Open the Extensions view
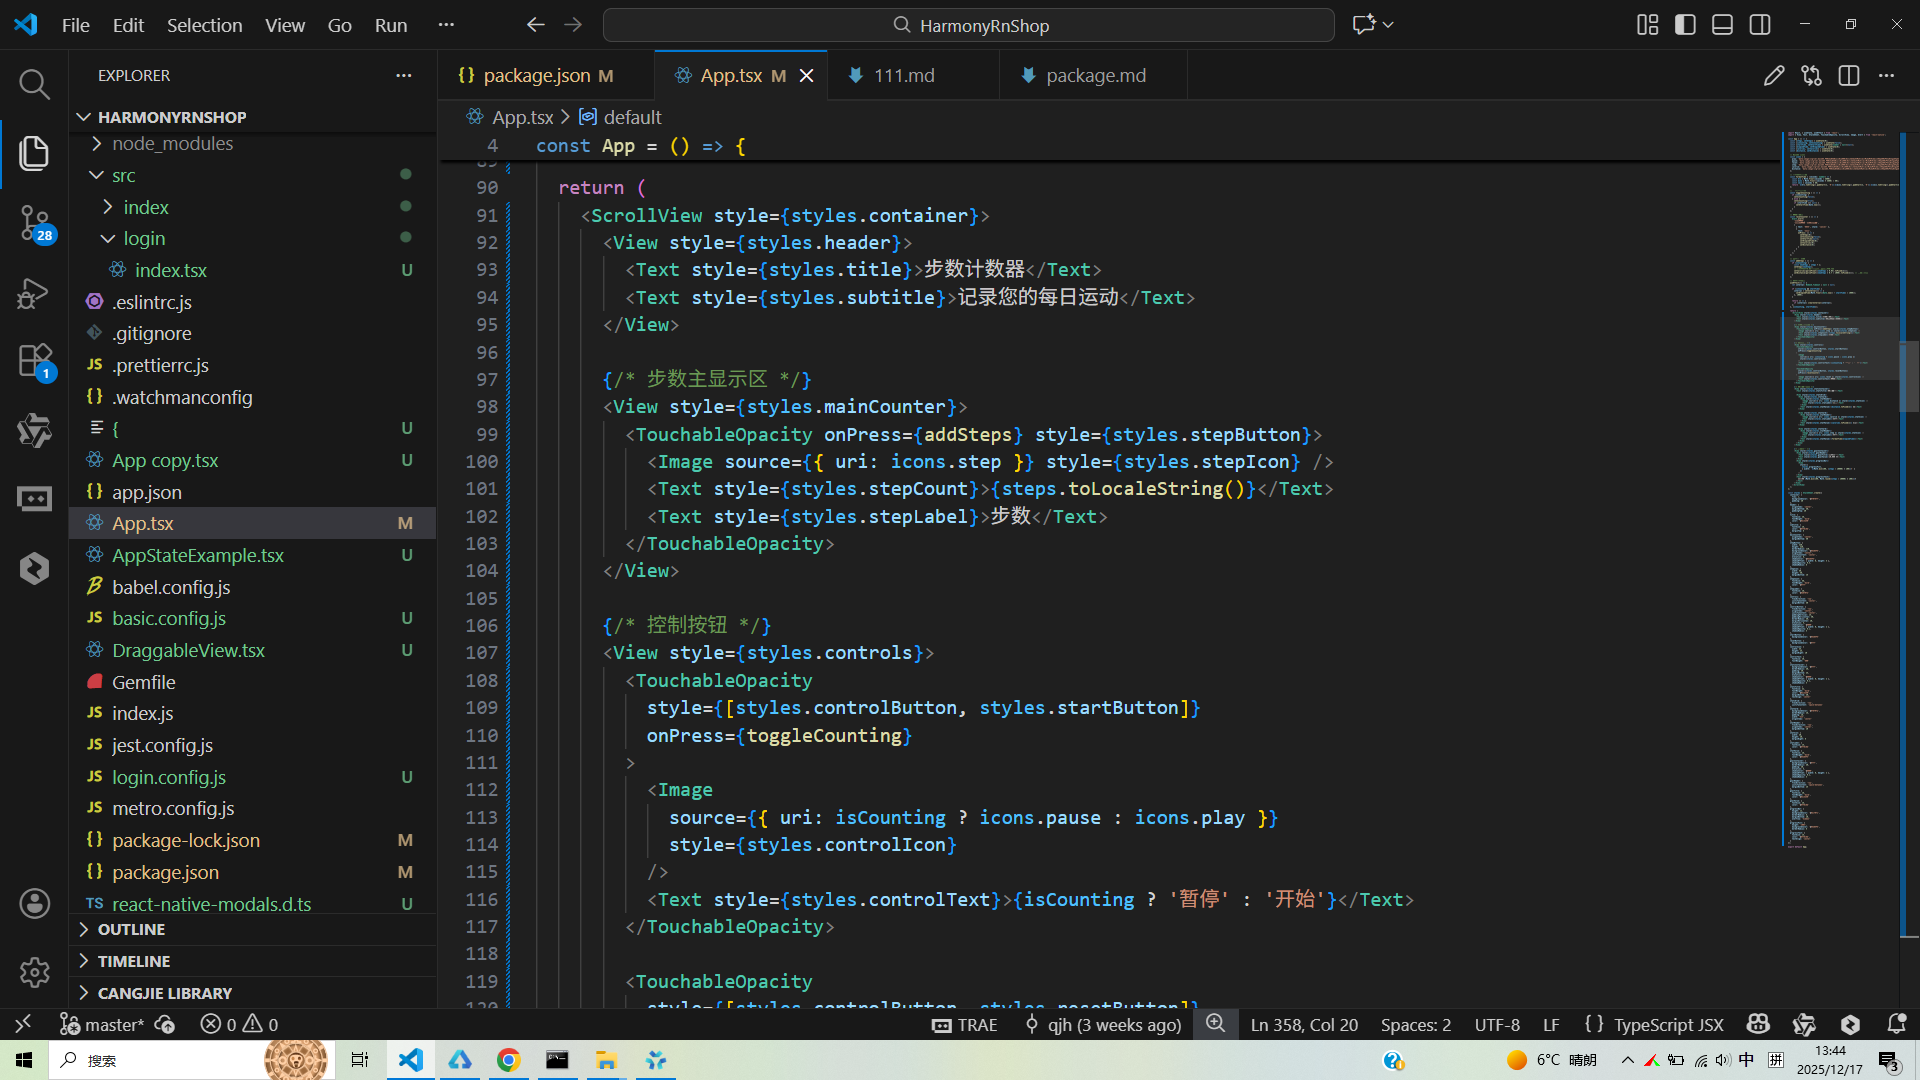The height and width of the screenshot is (1080, 1920). [x=34, y=360]
